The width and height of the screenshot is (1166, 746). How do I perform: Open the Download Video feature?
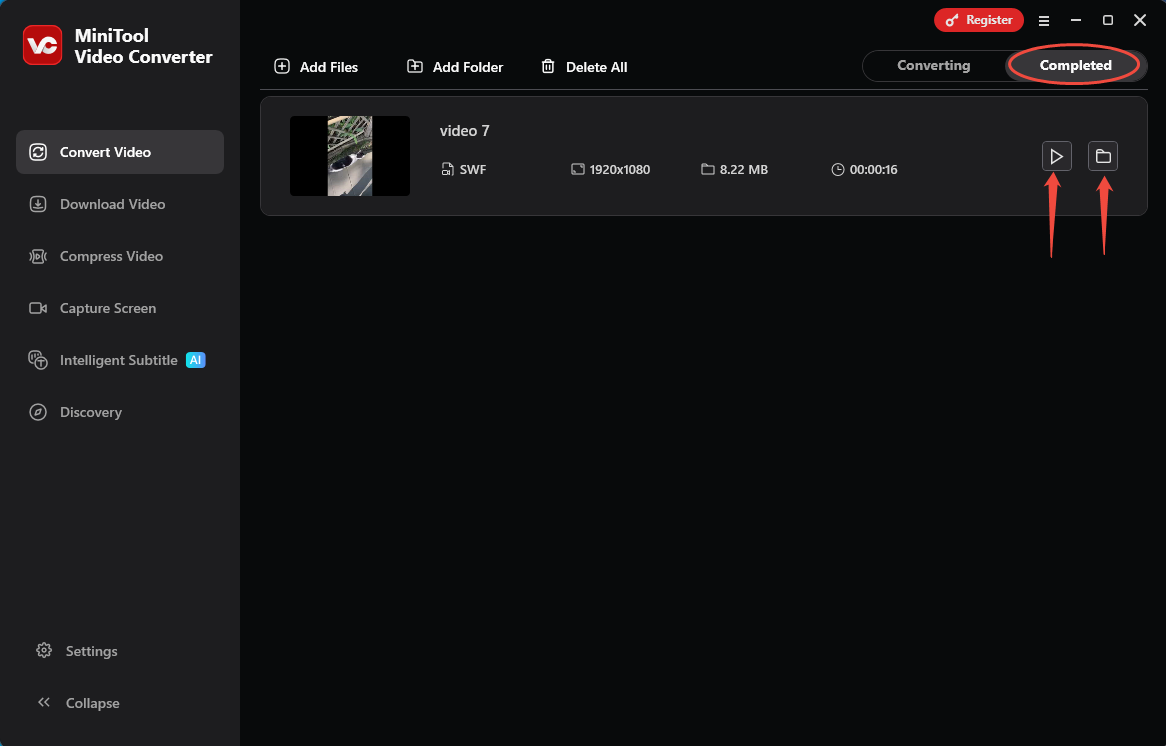[x=112, y=204]
